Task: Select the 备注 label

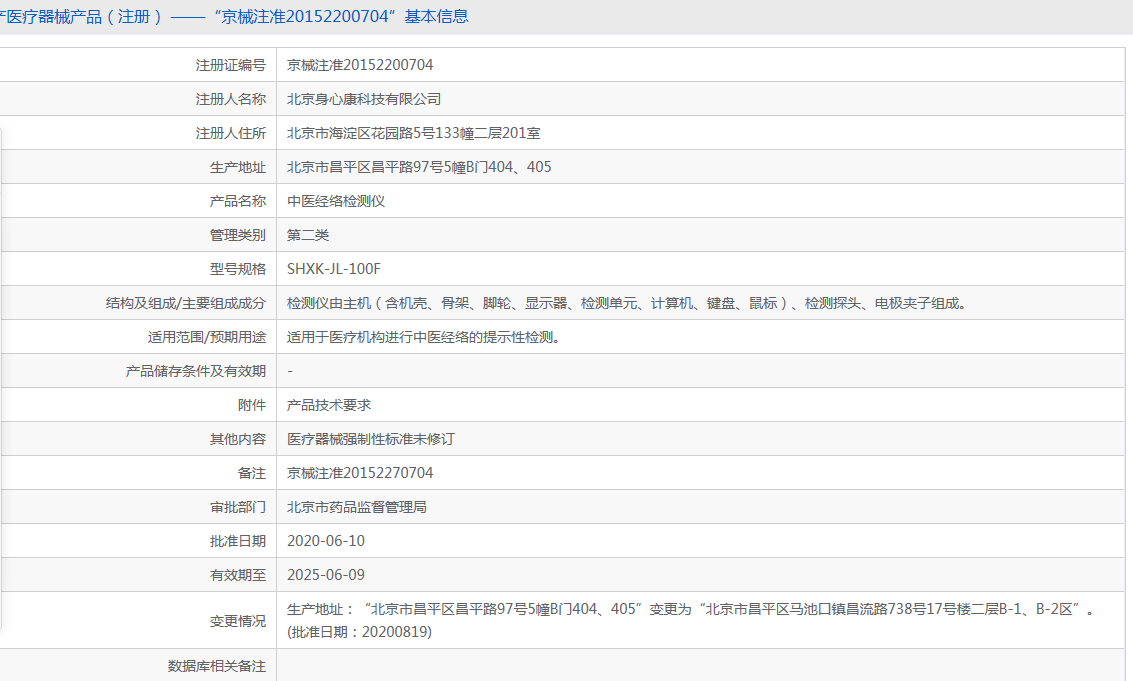Action: [x=251, y=474]
